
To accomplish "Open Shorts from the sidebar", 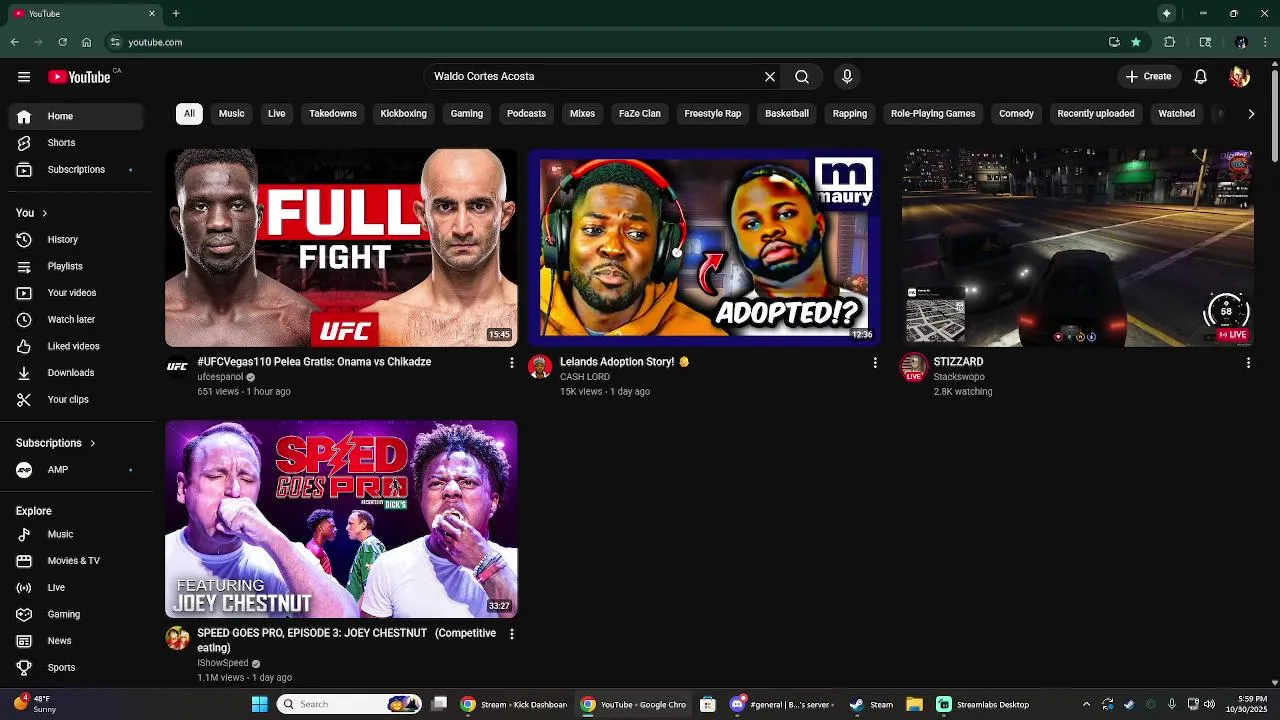I will pyautogui.click(x=76, y=143).
